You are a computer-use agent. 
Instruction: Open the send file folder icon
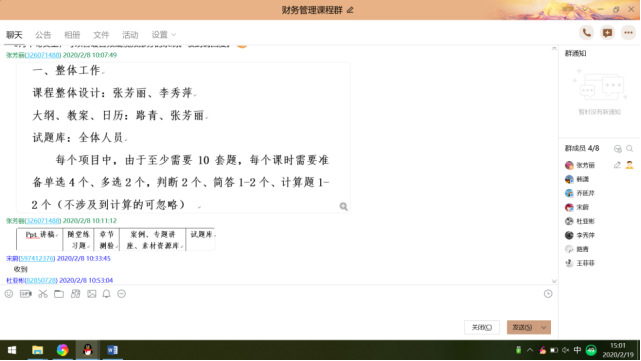59,294
